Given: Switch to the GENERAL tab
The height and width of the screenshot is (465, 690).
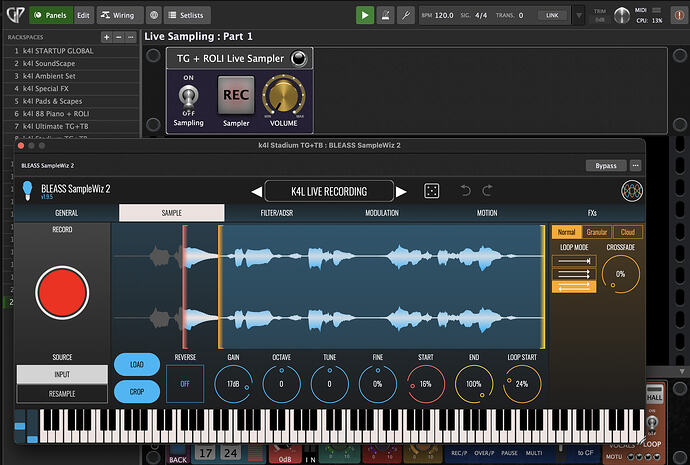Looking at the screenshot, I should tap(66, 213).
